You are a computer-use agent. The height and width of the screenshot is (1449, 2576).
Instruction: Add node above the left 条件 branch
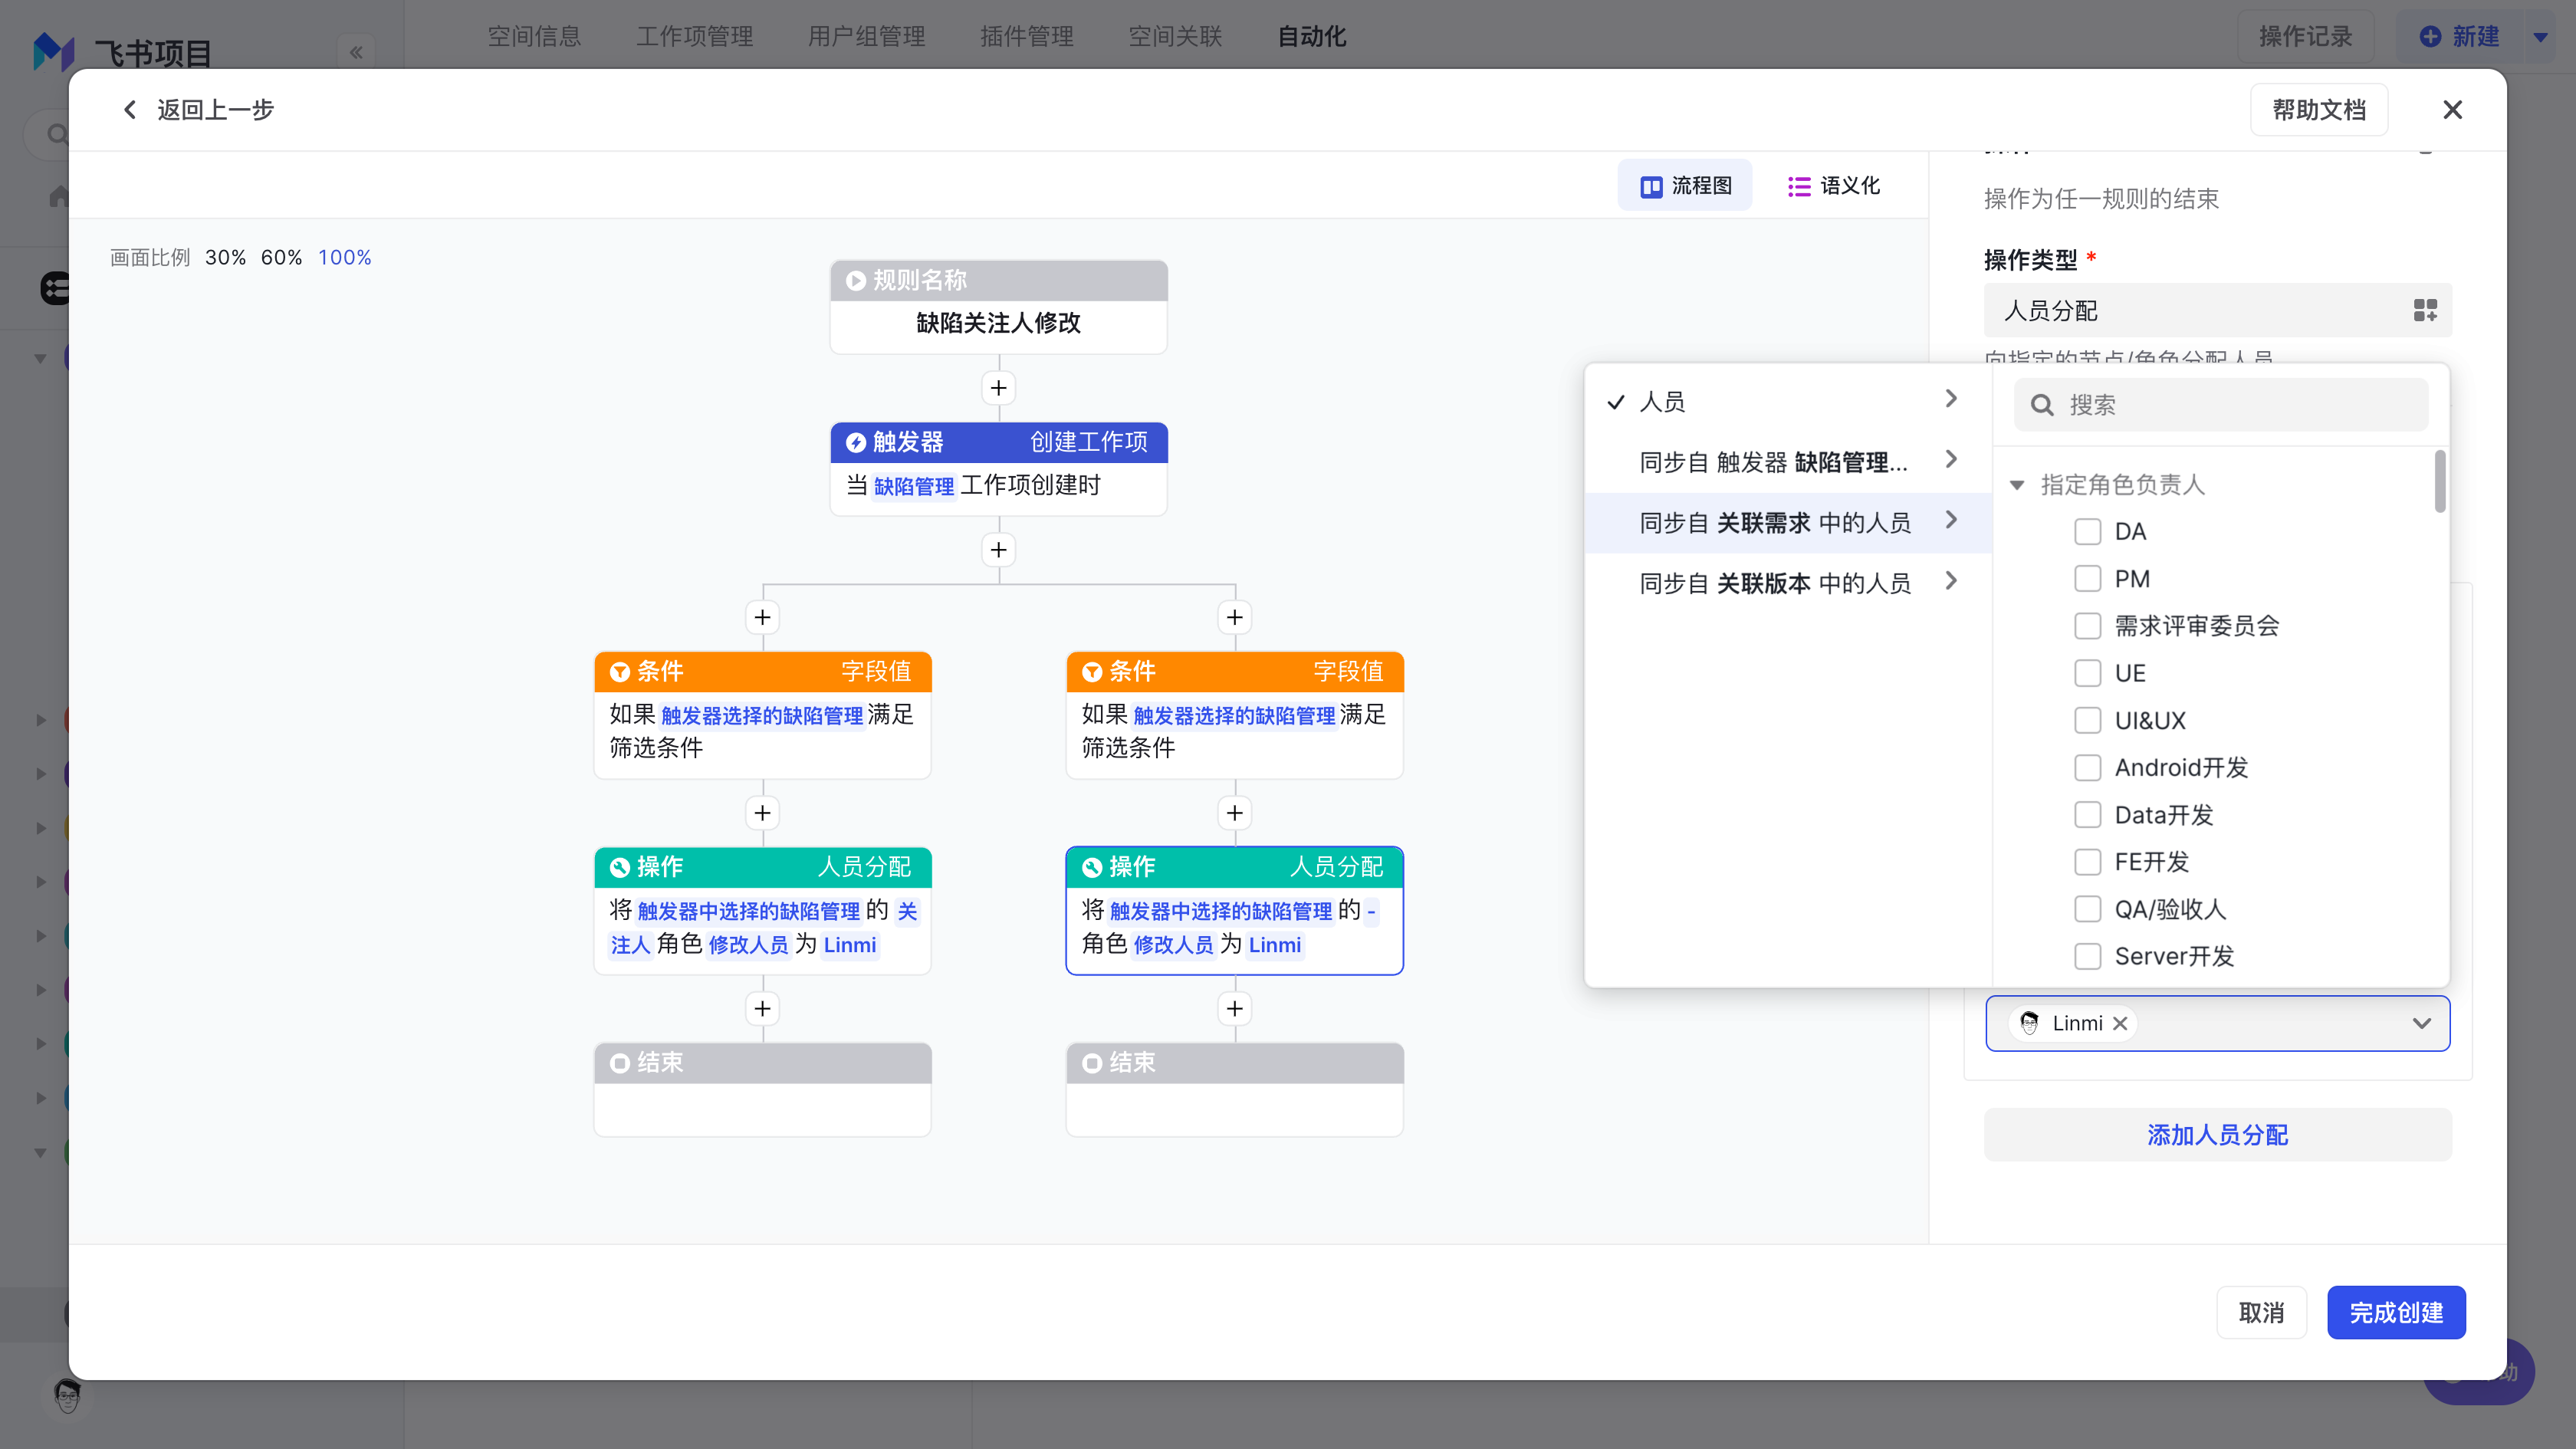click(x=762, y=617)
